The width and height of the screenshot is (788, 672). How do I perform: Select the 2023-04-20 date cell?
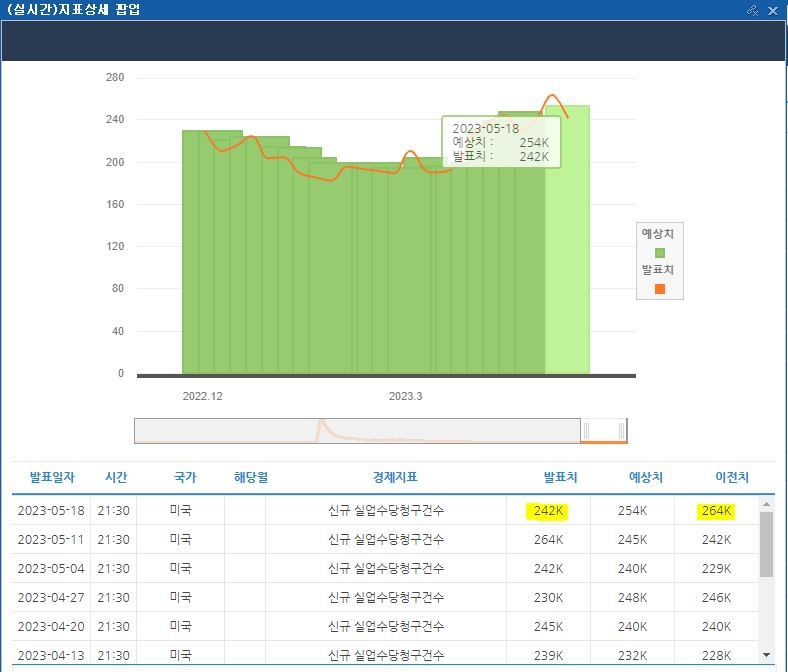pos(51,627)
